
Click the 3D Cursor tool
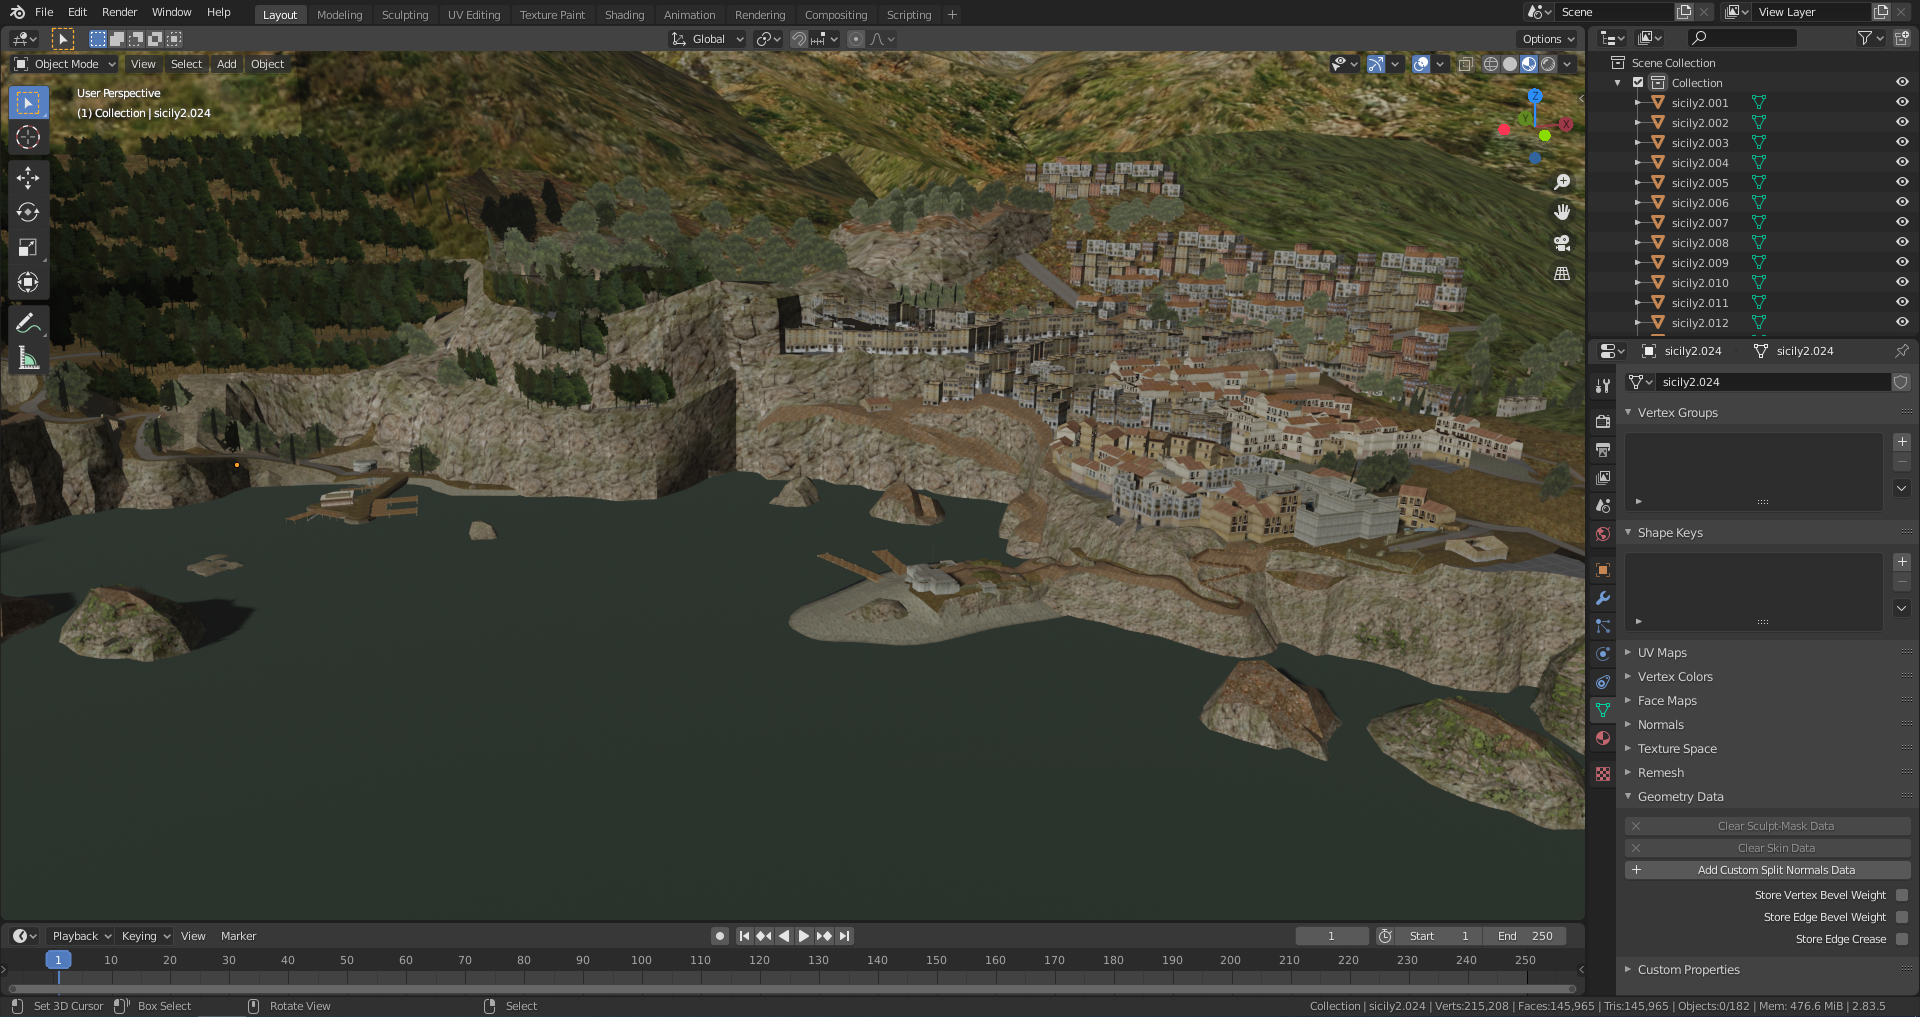pos(28,137)
